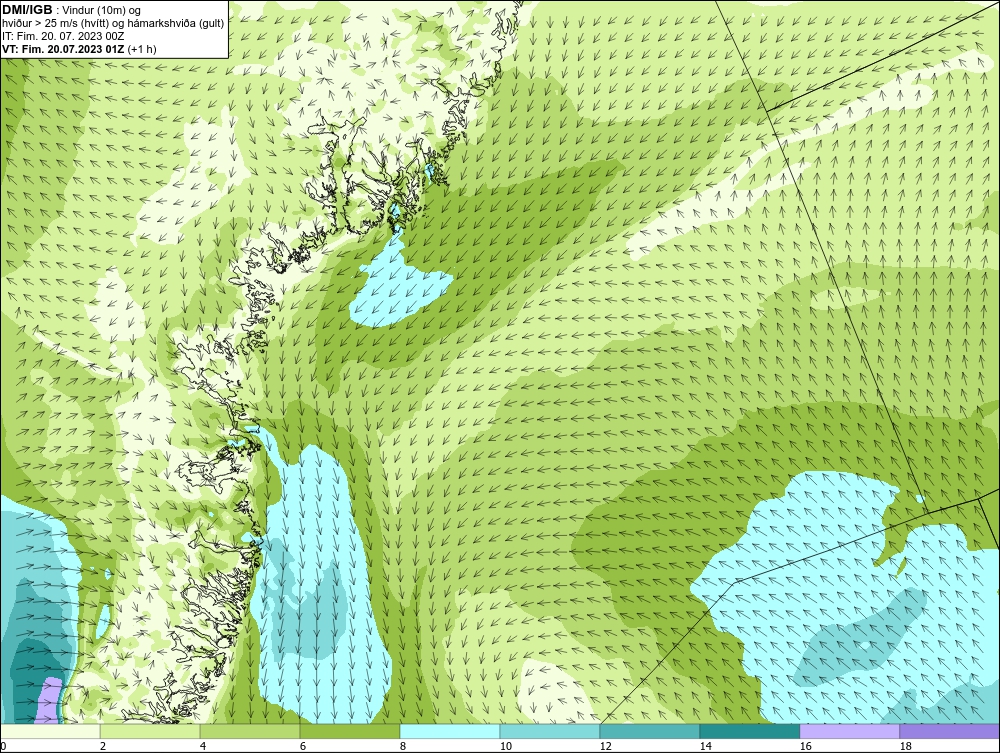Click the legend value label 12

tap(606, 746)
